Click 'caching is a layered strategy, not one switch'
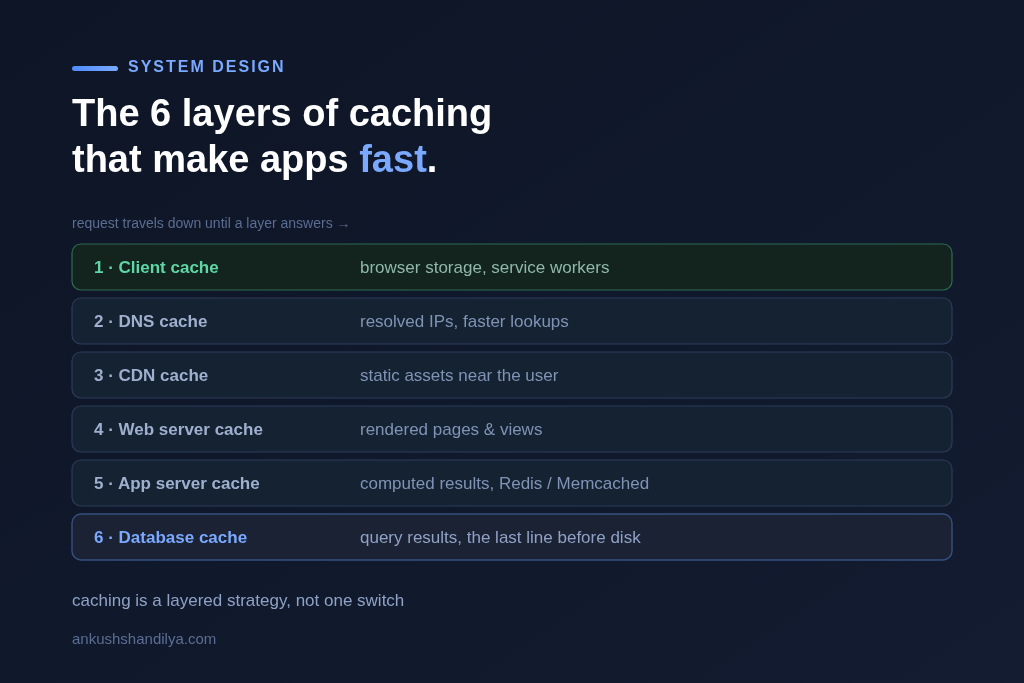The width and height of the screenshot is (1024, 683). pyautogui.click(x=238, y=601)
